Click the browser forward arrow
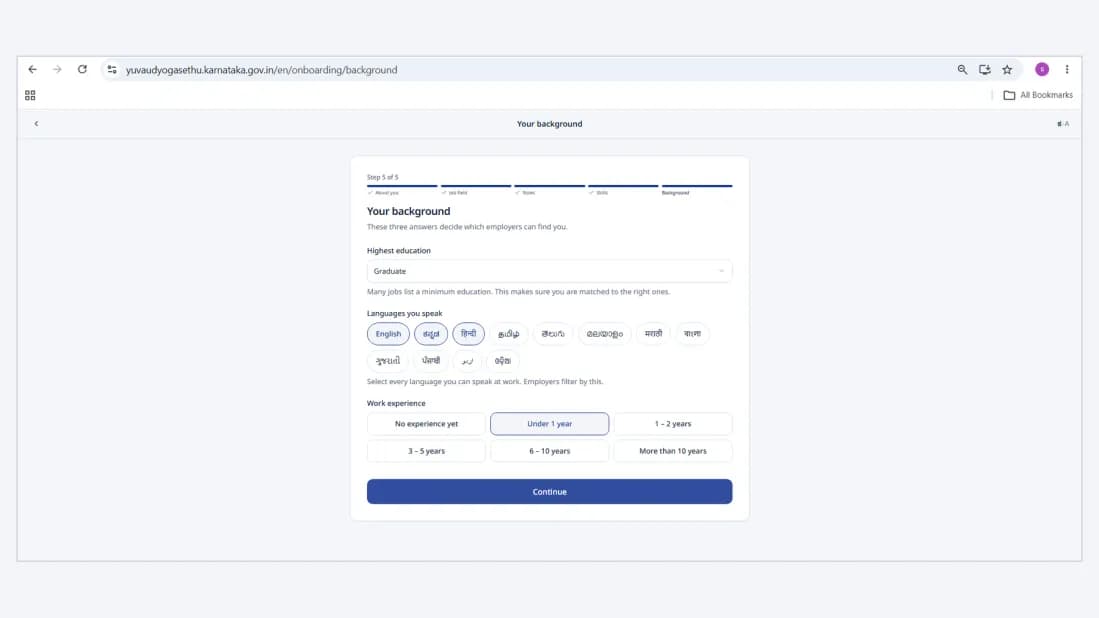Image resolution: width=1099 pixels, height=618 pixels. [57, 69]
